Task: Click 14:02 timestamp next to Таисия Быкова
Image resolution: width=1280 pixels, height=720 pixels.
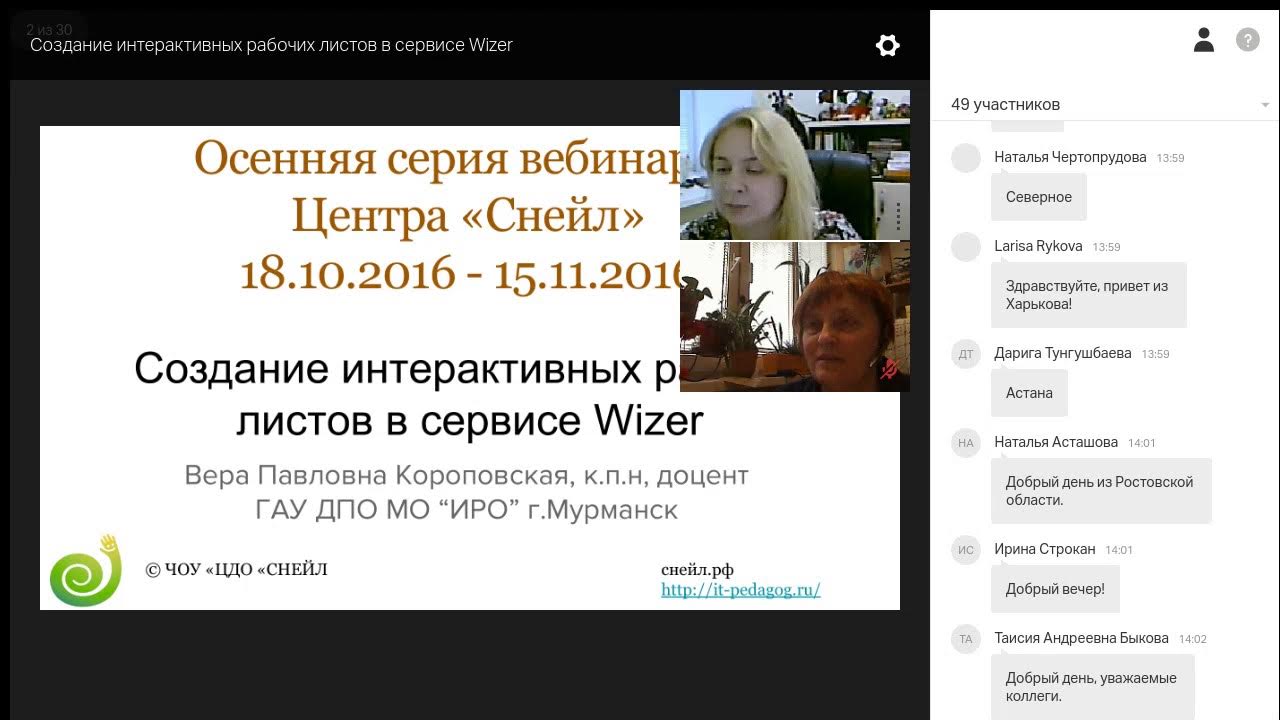Action: point(1193,639)
